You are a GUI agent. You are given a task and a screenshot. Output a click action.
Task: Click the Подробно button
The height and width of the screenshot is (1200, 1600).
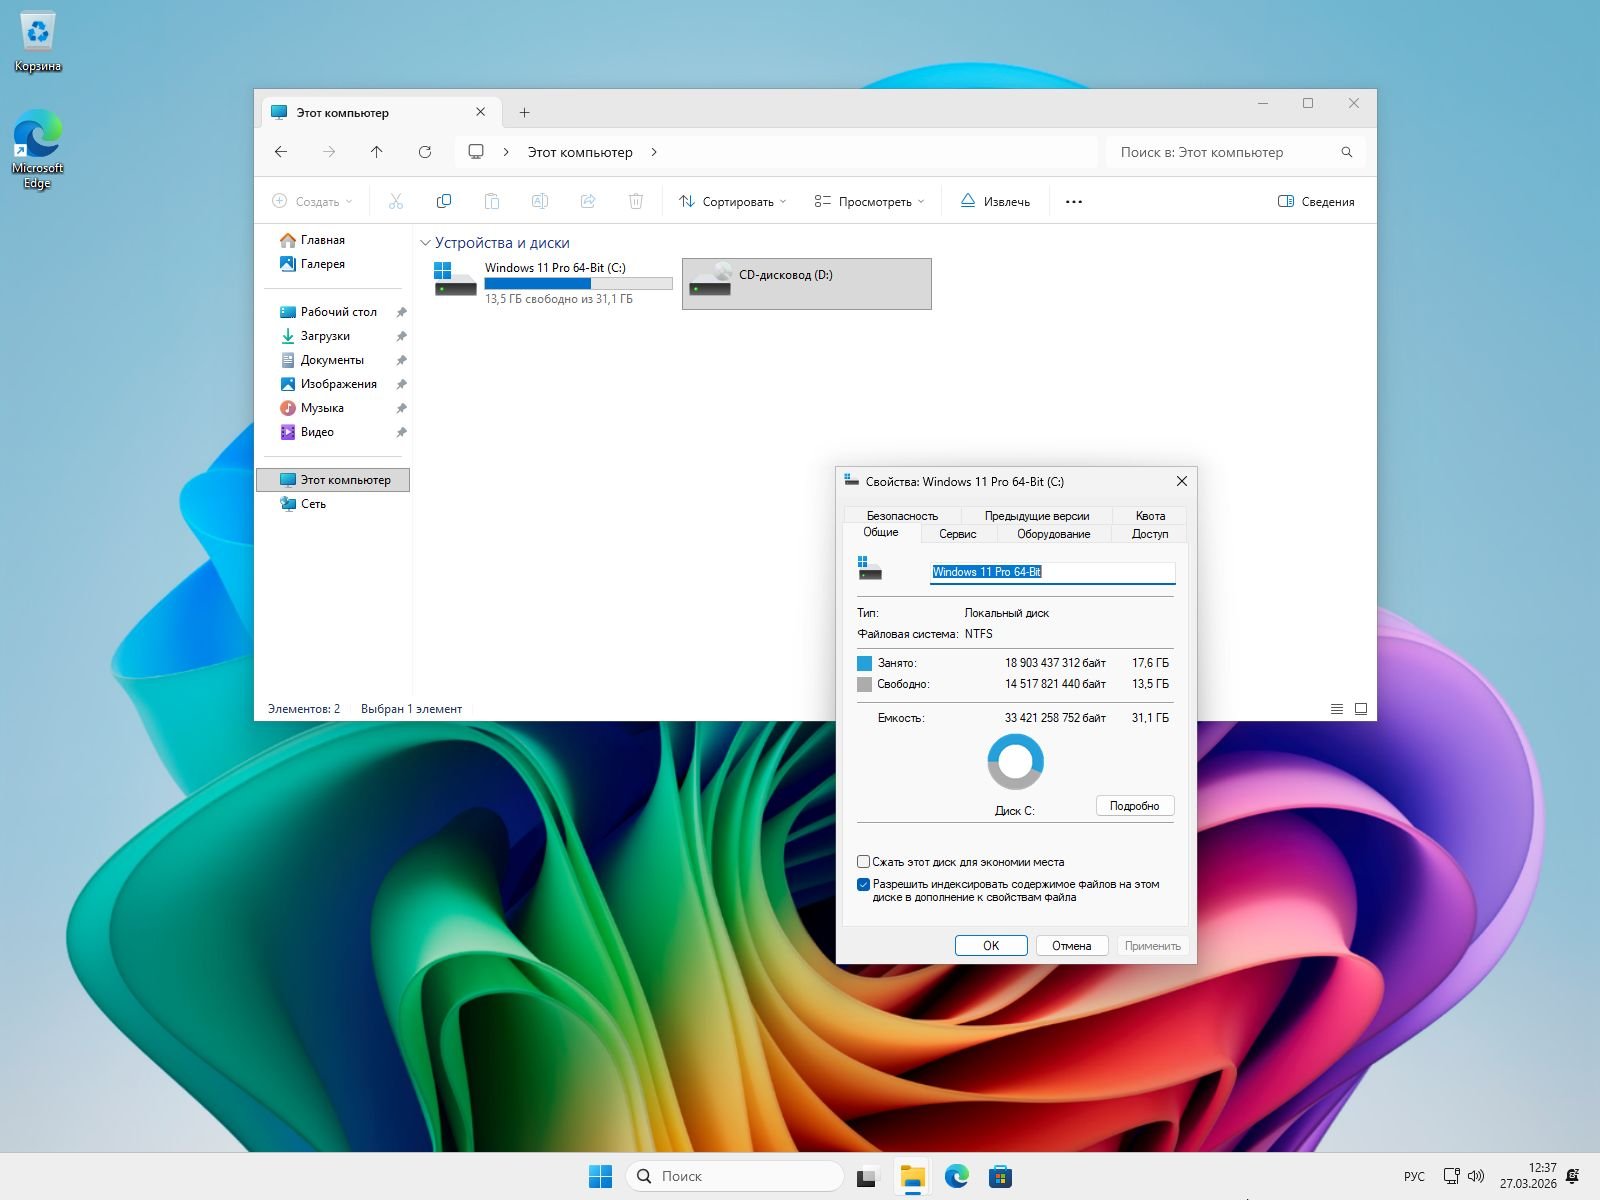point(1134,806)
